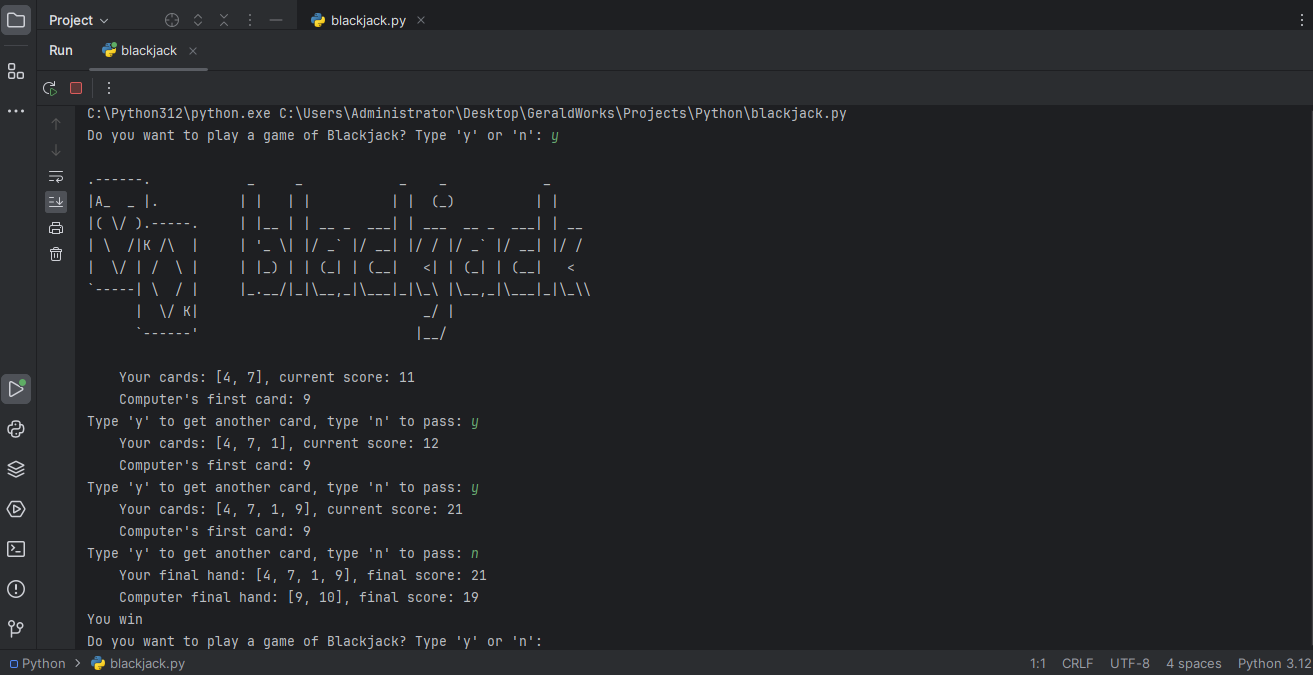The image size is (1313, 675).
Task: Select the blackjack run tab
Action: [x=148, y=51]
